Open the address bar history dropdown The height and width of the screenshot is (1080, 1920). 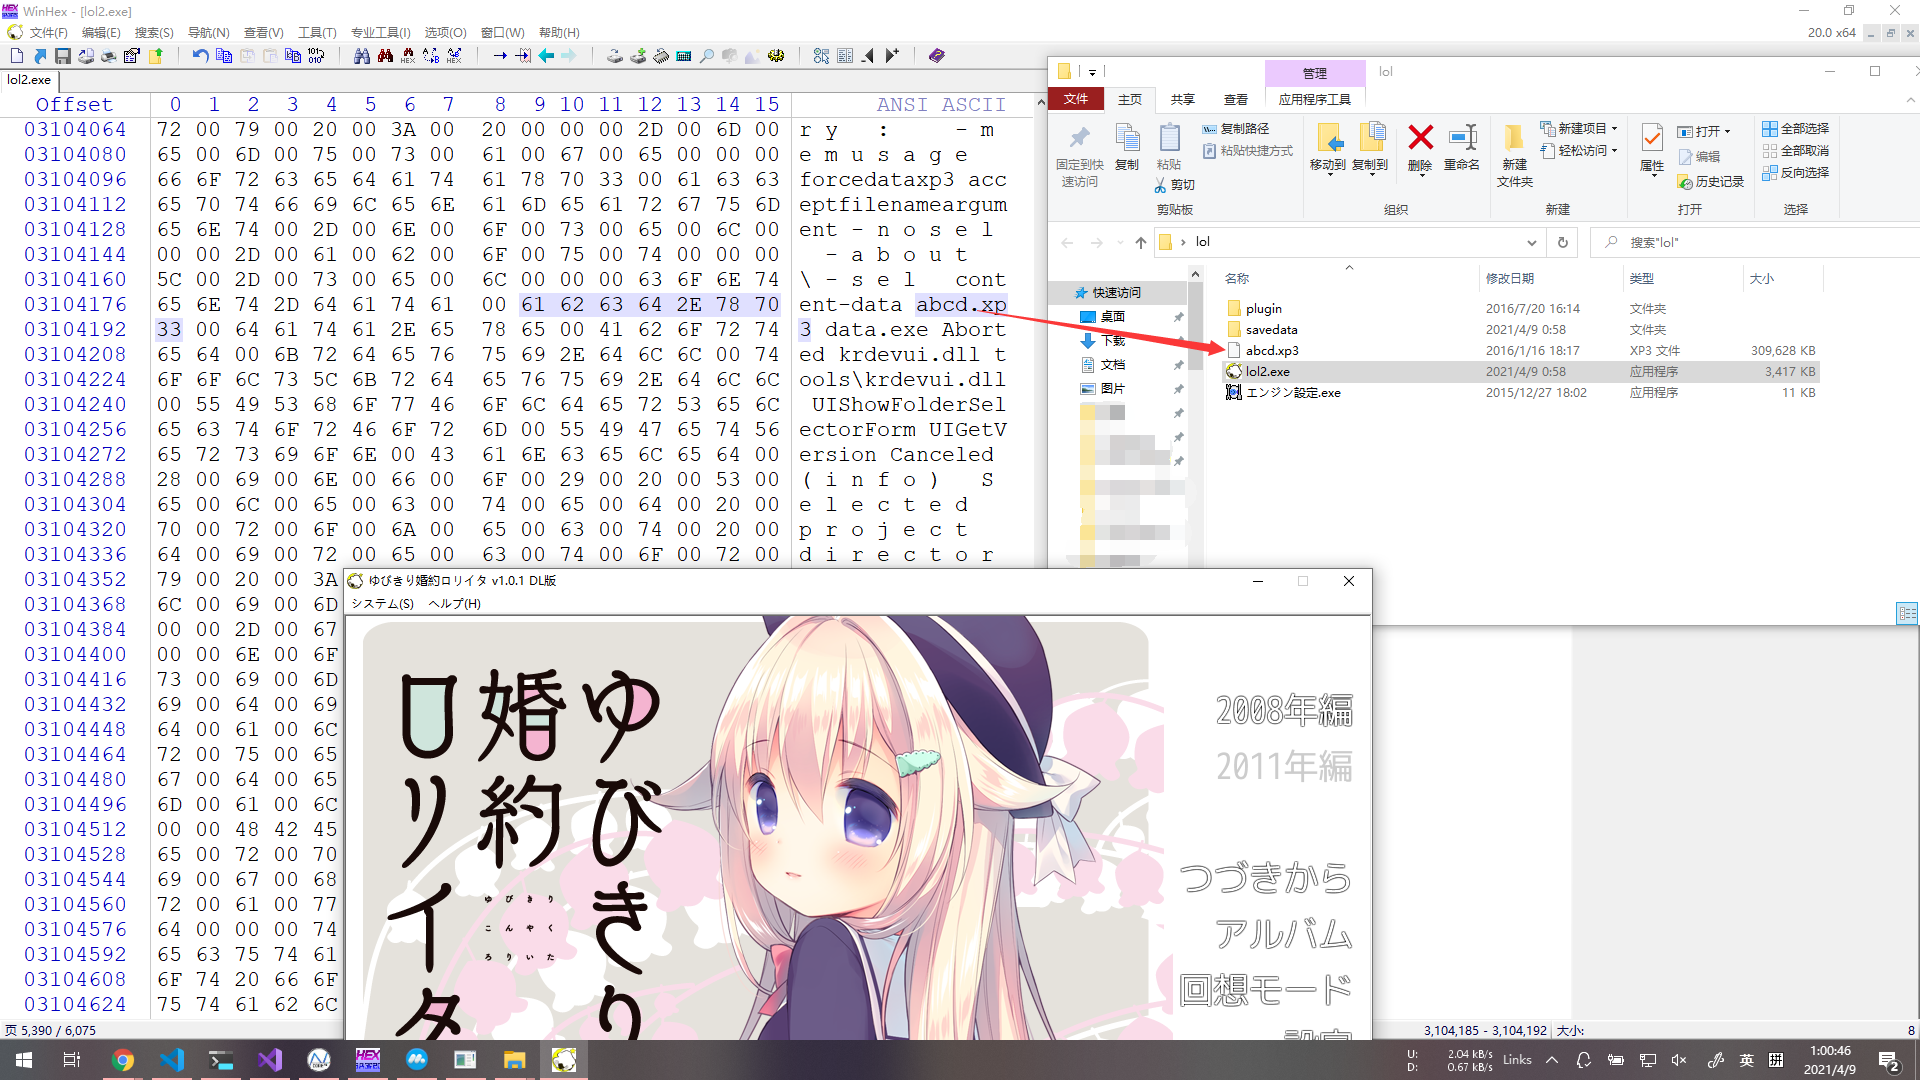pyautogui.click(x=1531, y=242)
